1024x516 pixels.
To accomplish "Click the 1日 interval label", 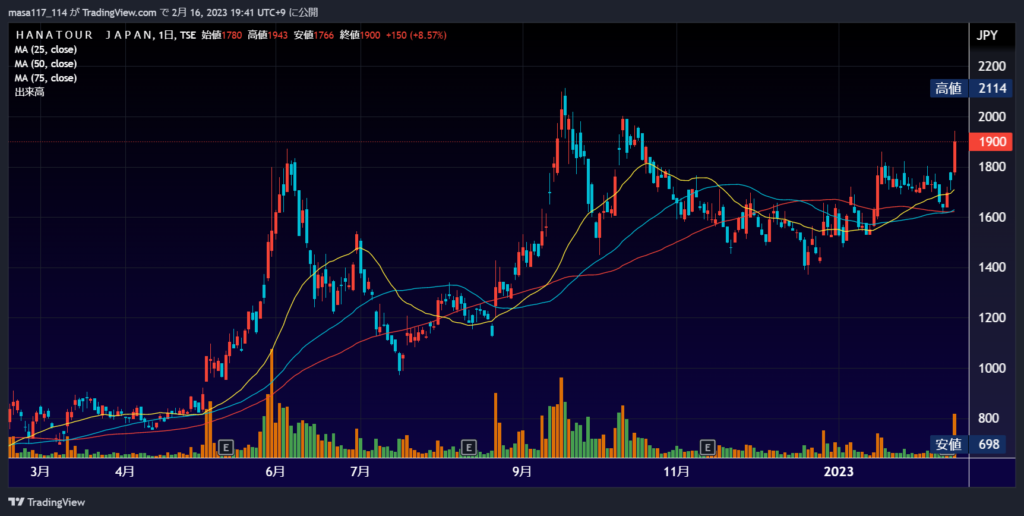I will pos(166,35).
